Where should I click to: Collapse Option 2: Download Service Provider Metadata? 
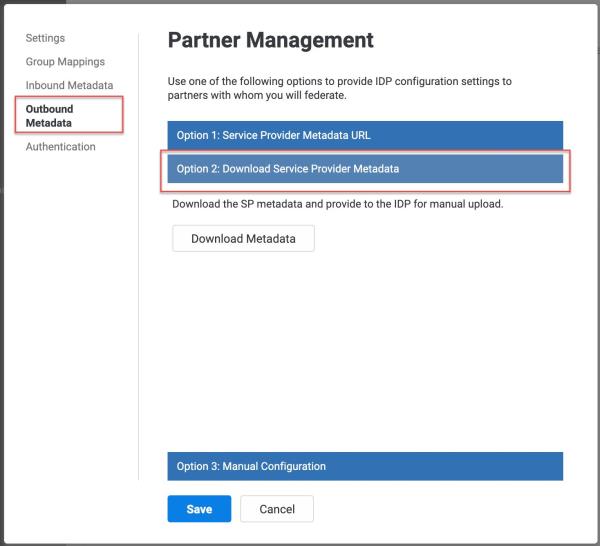pyautogui.click(x=365, y=169)
